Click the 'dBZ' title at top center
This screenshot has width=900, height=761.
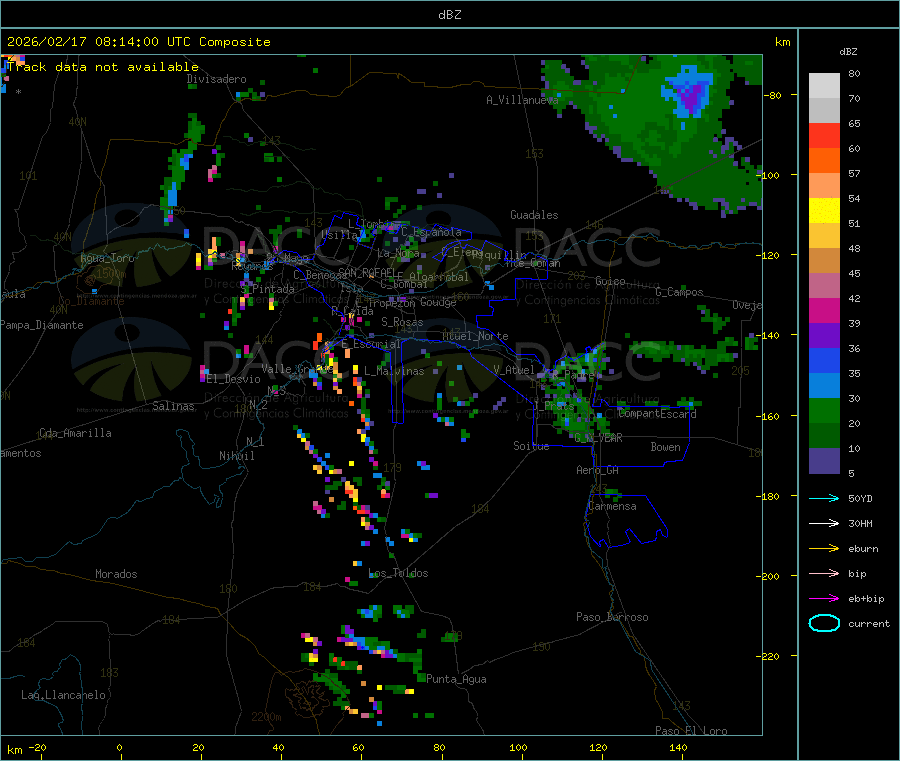pyautogui.click(x=449, y=15)
